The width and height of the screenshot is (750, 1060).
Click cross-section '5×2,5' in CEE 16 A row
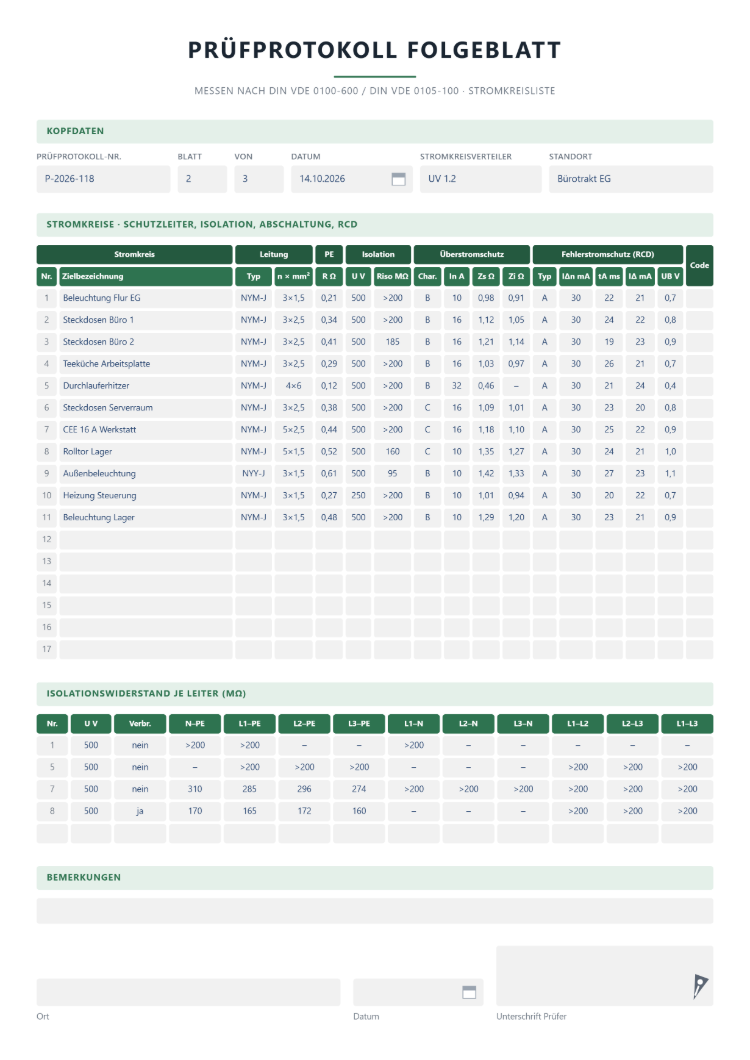[x=294, y=430]
